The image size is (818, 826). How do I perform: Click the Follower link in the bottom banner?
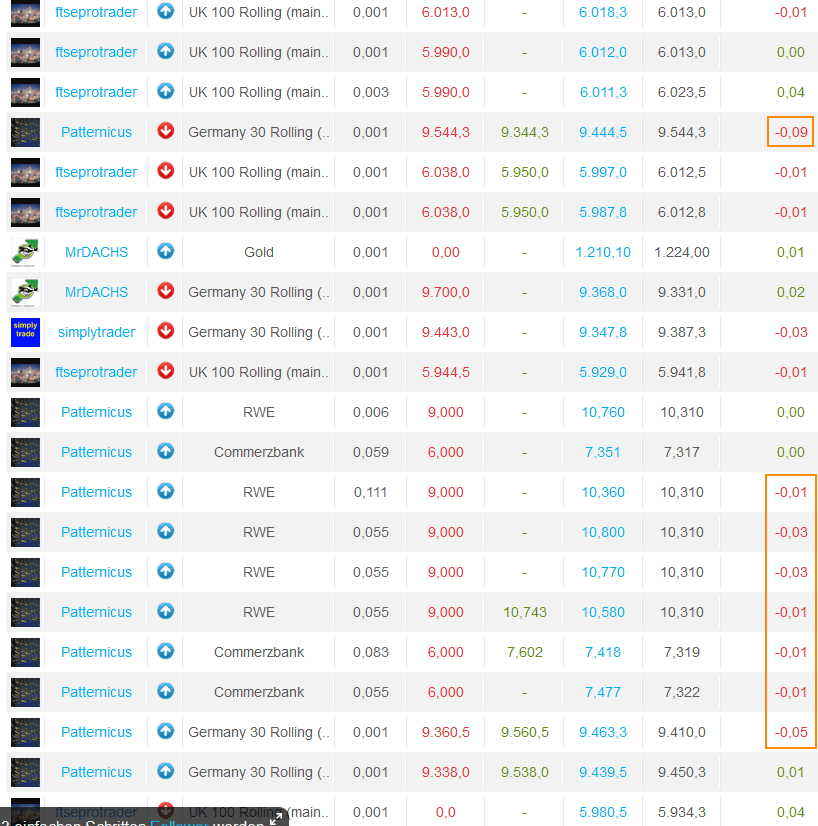coord(180,822)
